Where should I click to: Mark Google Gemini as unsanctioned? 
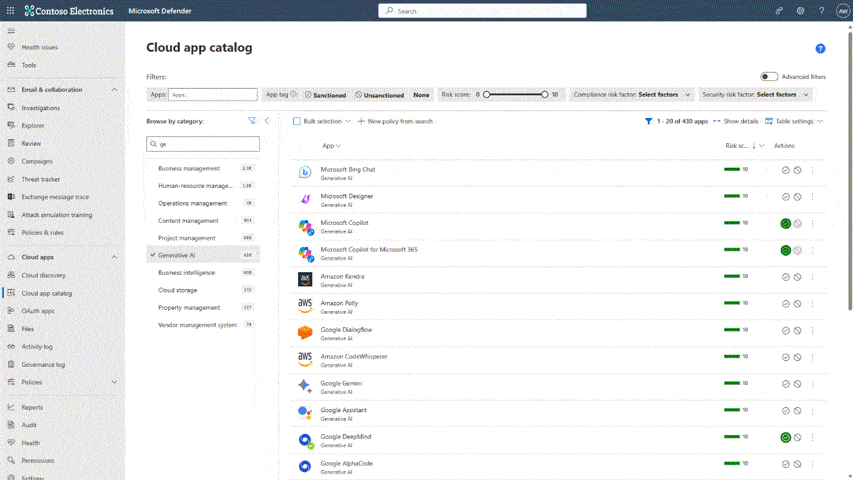(797, 384)
